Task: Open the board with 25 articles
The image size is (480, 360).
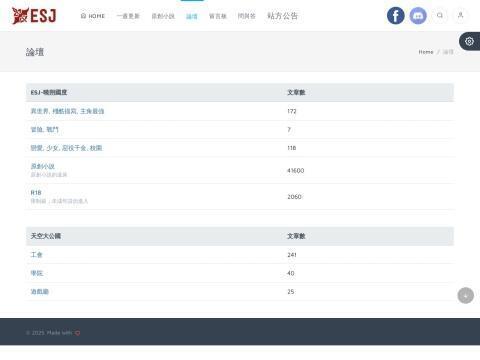Action: 40,292
